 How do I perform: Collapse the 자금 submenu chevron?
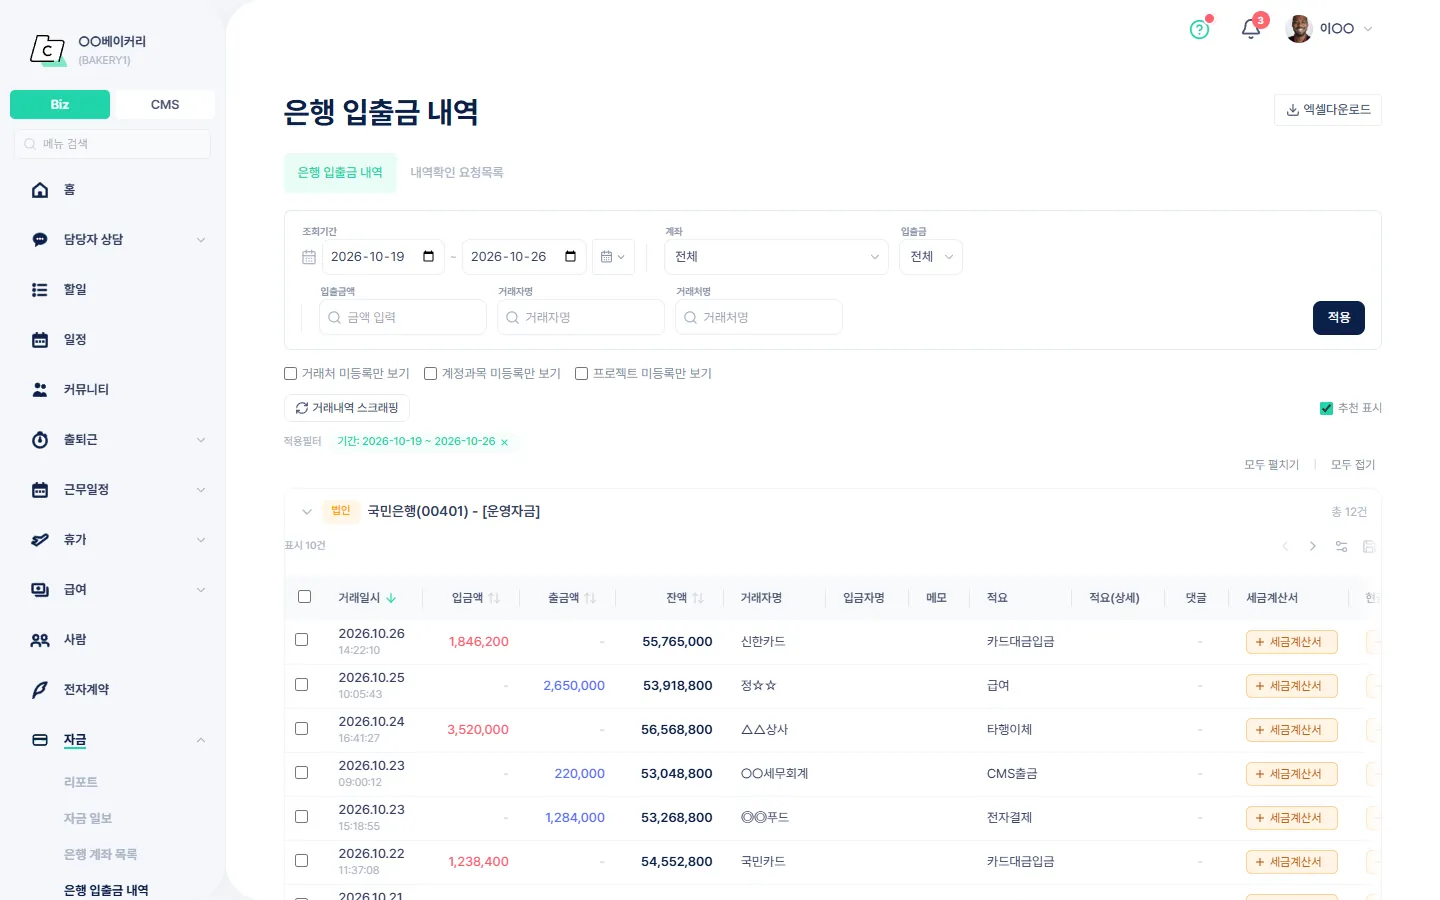pos(201,740)
